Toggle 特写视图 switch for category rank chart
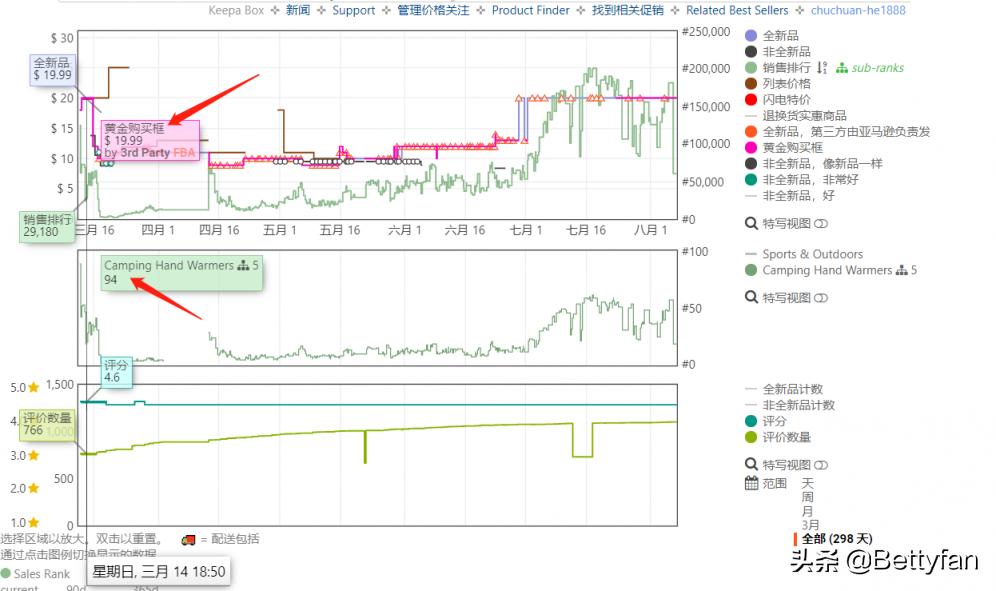Viewport: 996px width, 591px height. click(x=821, y=298)
